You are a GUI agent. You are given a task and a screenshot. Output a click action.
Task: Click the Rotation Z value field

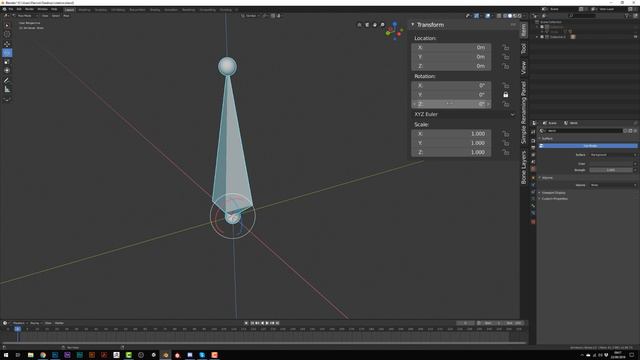[x=451, y=104]
